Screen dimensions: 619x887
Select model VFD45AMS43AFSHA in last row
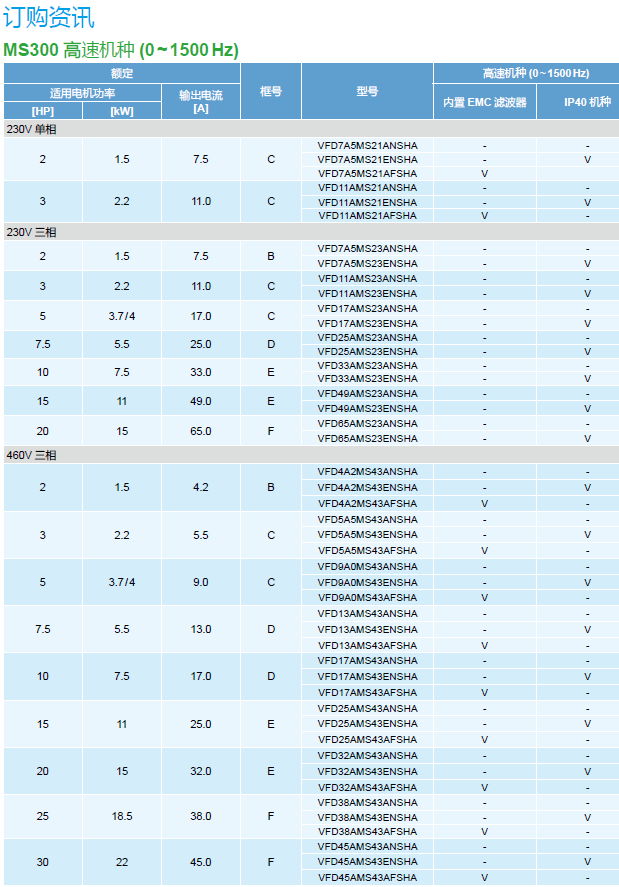coord(367,877)
